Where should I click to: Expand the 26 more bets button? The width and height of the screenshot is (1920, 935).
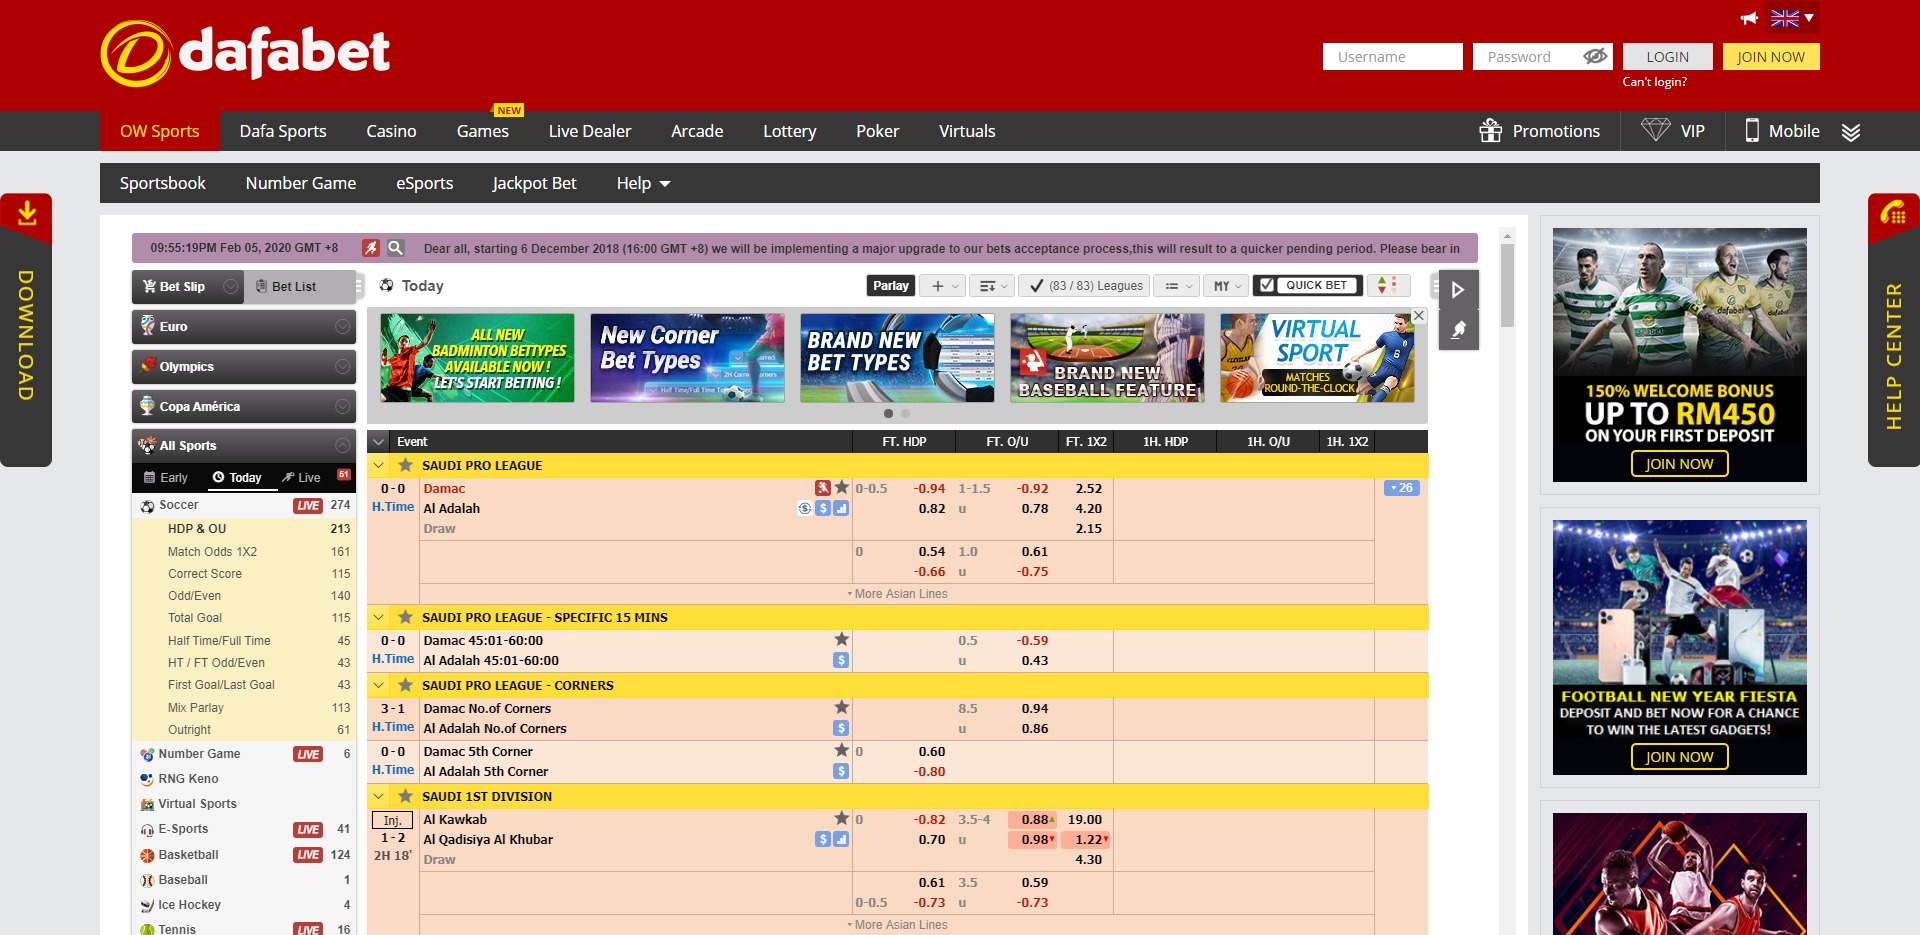(1401, 488)
